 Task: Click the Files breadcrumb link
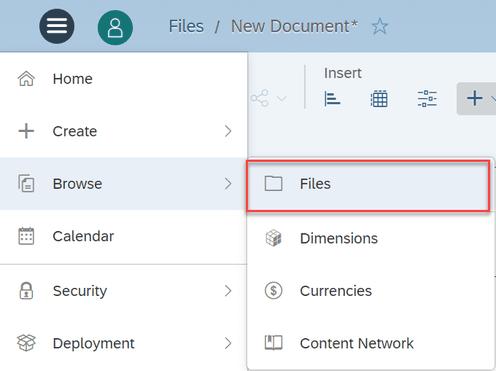186,26
